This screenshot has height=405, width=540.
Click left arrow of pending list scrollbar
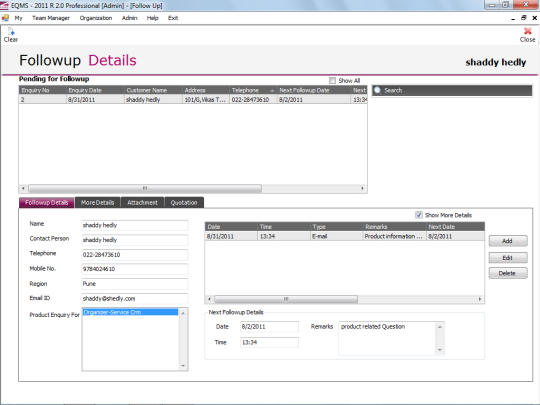click(23, 188)
